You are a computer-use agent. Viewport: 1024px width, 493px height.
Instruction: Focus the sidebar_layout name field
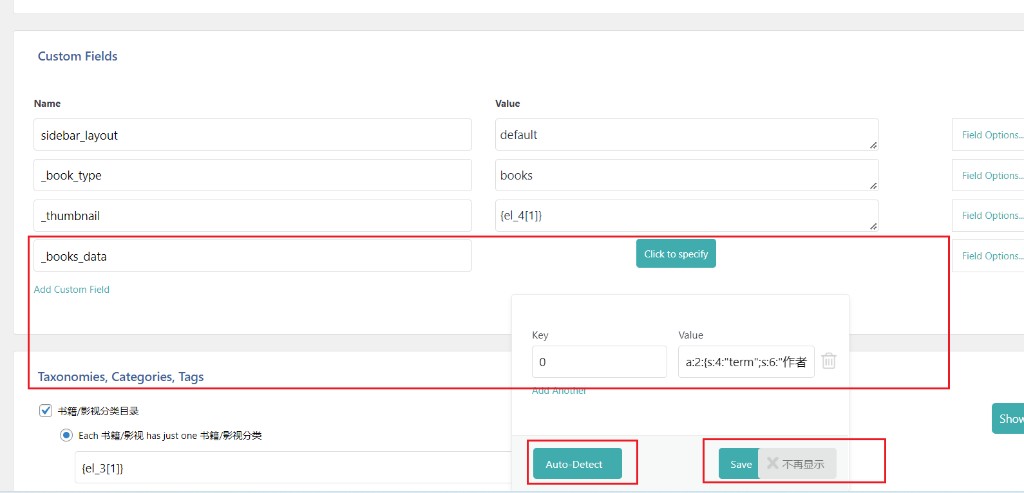tap(253, 135)
